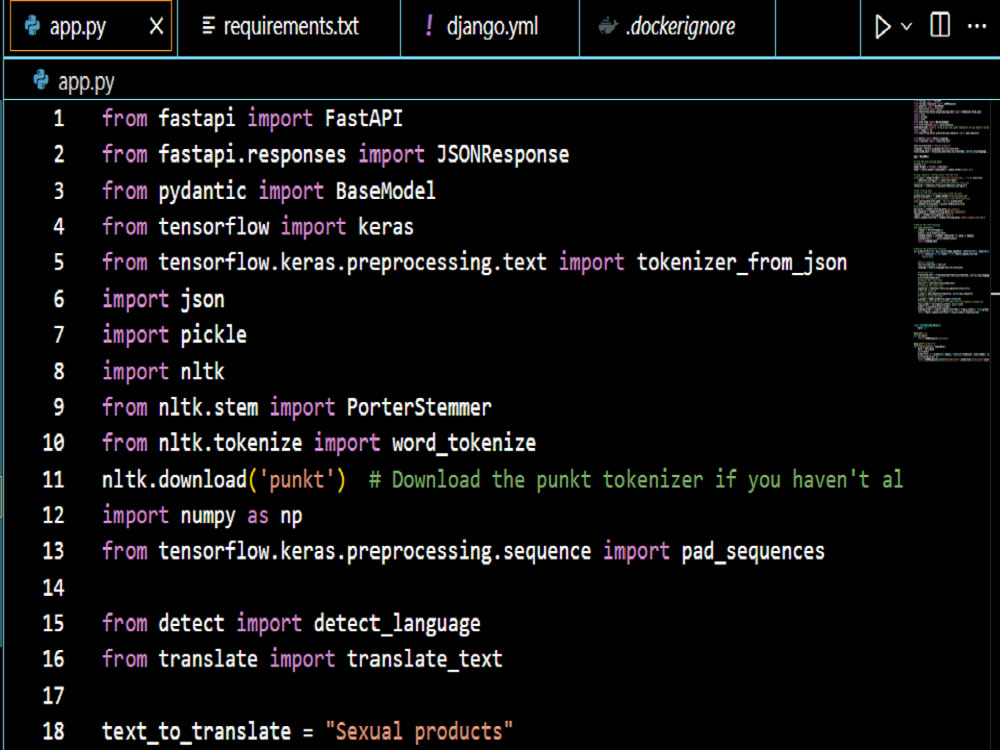The height and width of the screenshot is (750, 1000).
Task: Close the app.py tab with its X
Action: tap(157, 26)
